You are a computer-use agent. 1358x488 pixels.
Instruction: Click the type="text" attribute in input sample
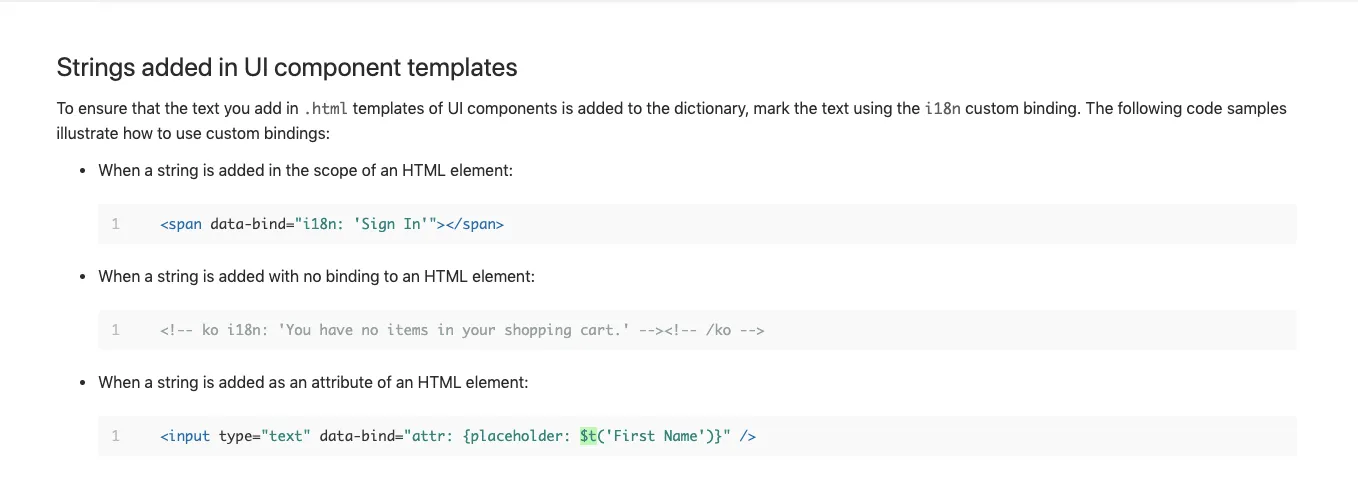tap(265, 436)
